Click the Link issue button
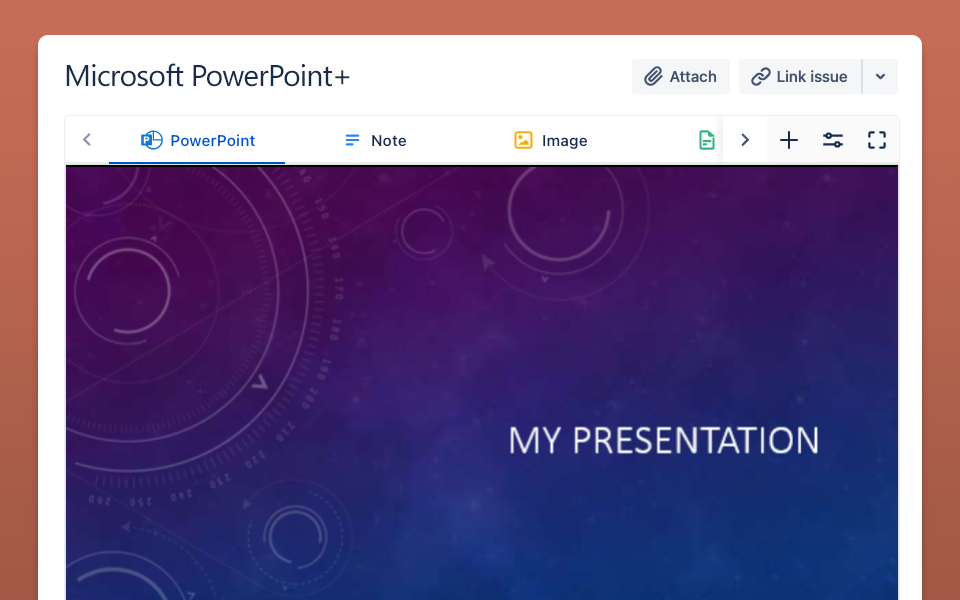This screenshot has width=960, height=600. click(x=800, y=77)
